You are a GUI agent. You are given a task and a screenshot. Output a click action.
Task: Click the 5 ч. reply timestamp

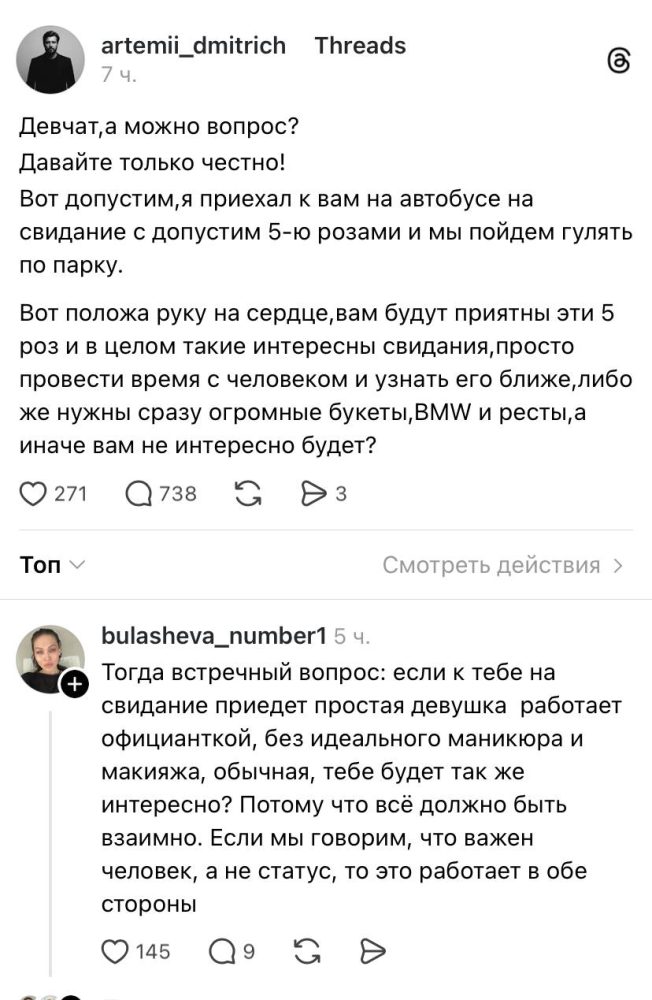click(x=351, y=637)
